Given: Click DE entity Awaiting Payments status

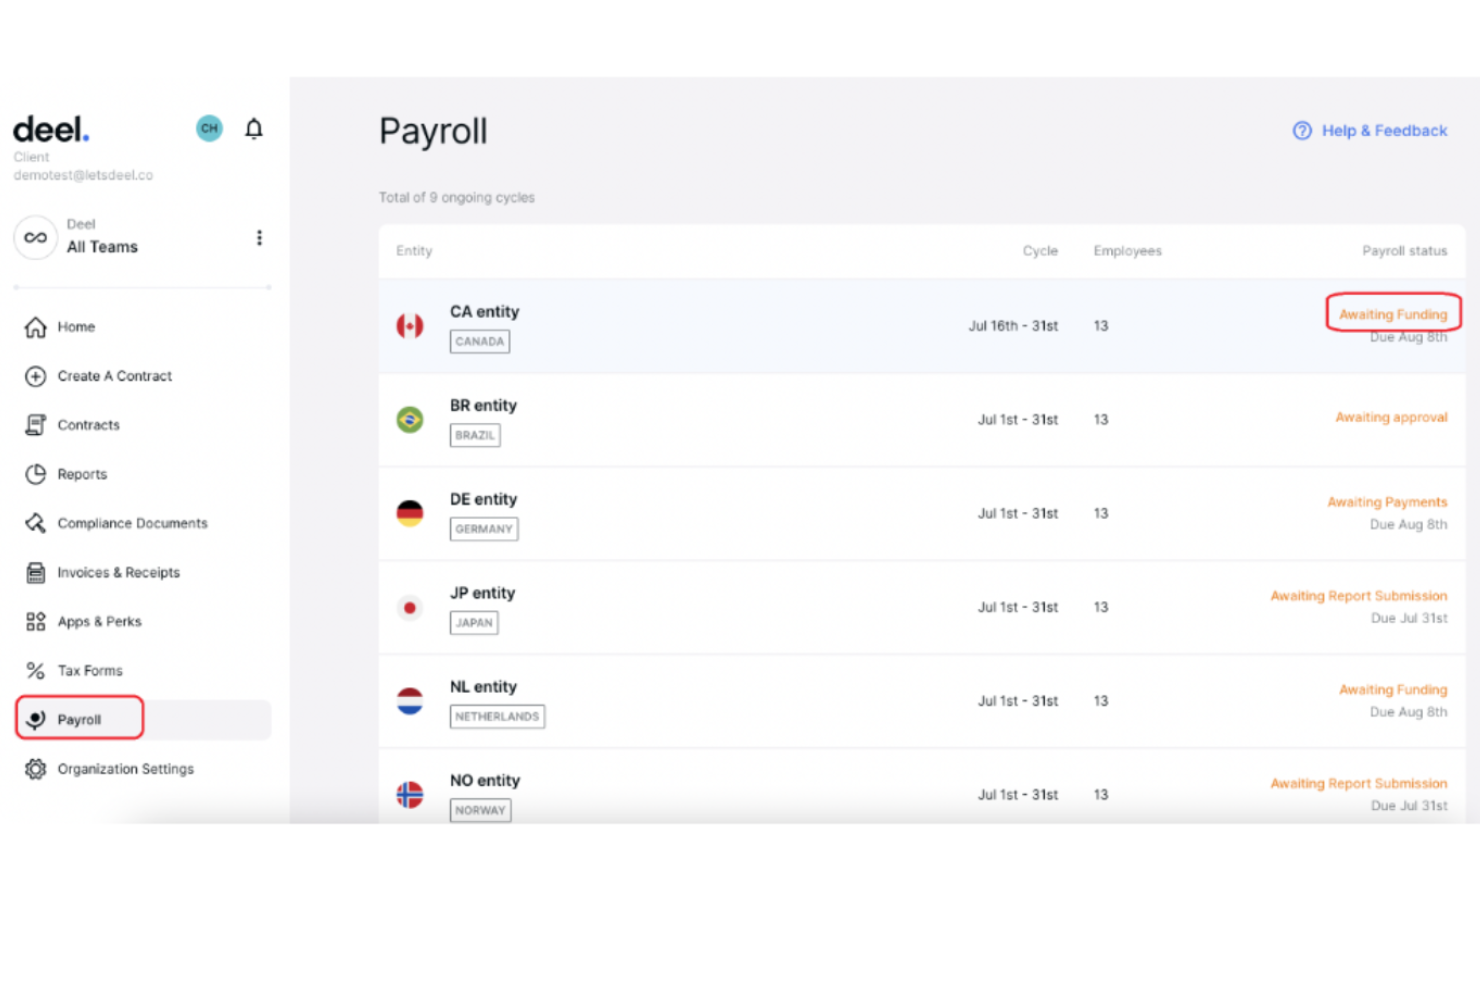Looking at the screenshot, I should coord(1387,502).
